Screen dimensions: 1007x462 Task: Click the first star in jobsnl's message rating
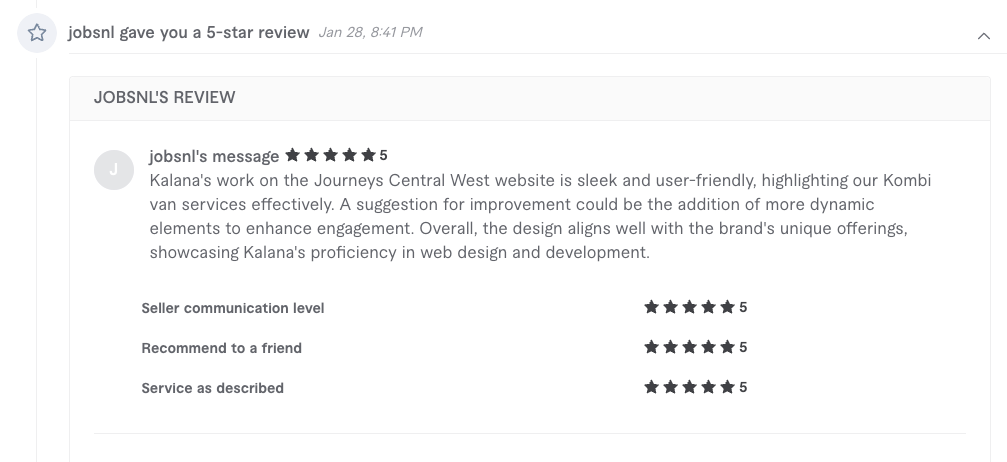pos(292,155)
